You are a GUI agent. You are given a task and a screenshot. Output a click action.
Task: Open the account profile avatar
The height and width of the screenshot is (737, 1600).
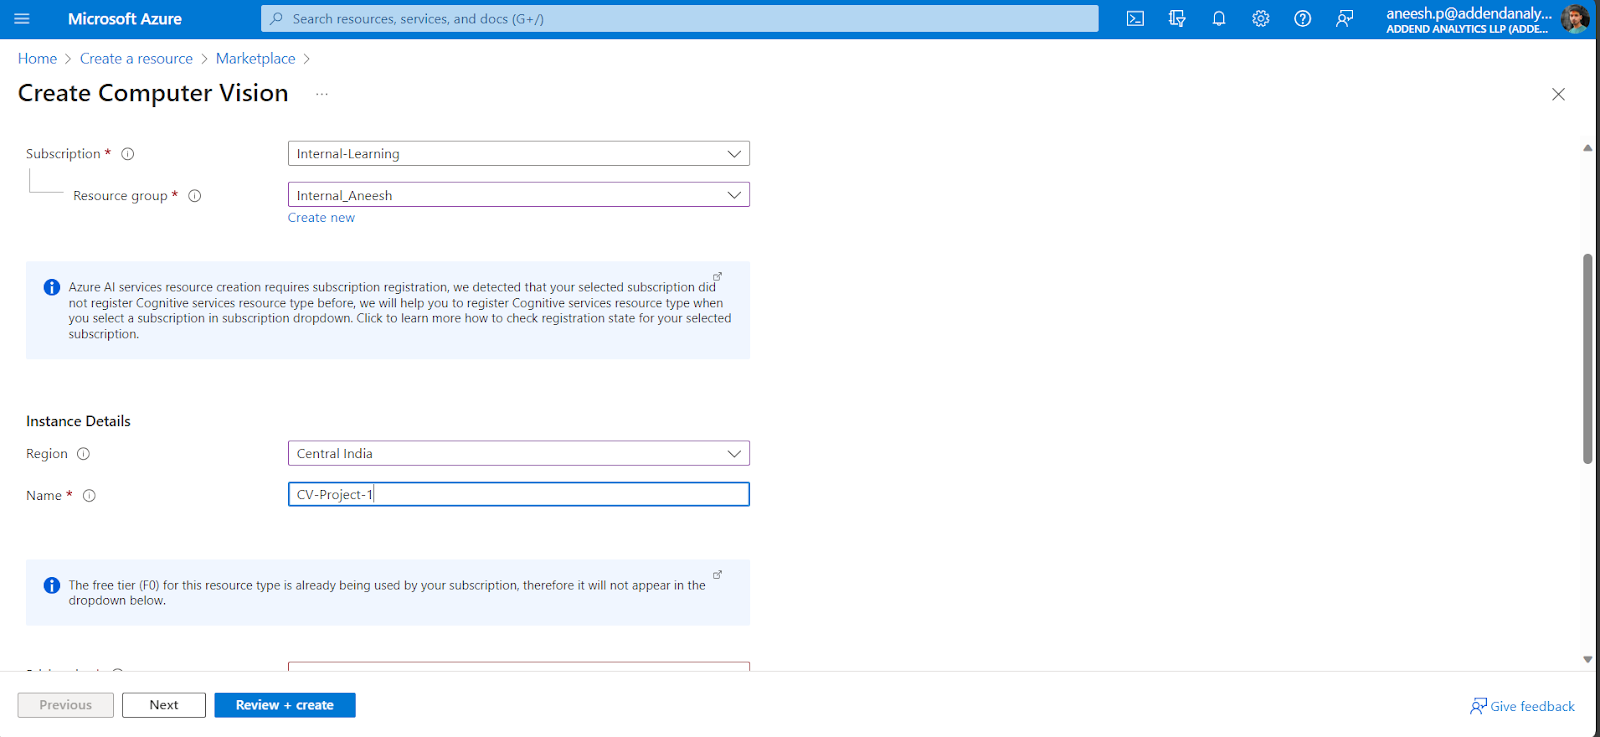(x=1575, y=19)
